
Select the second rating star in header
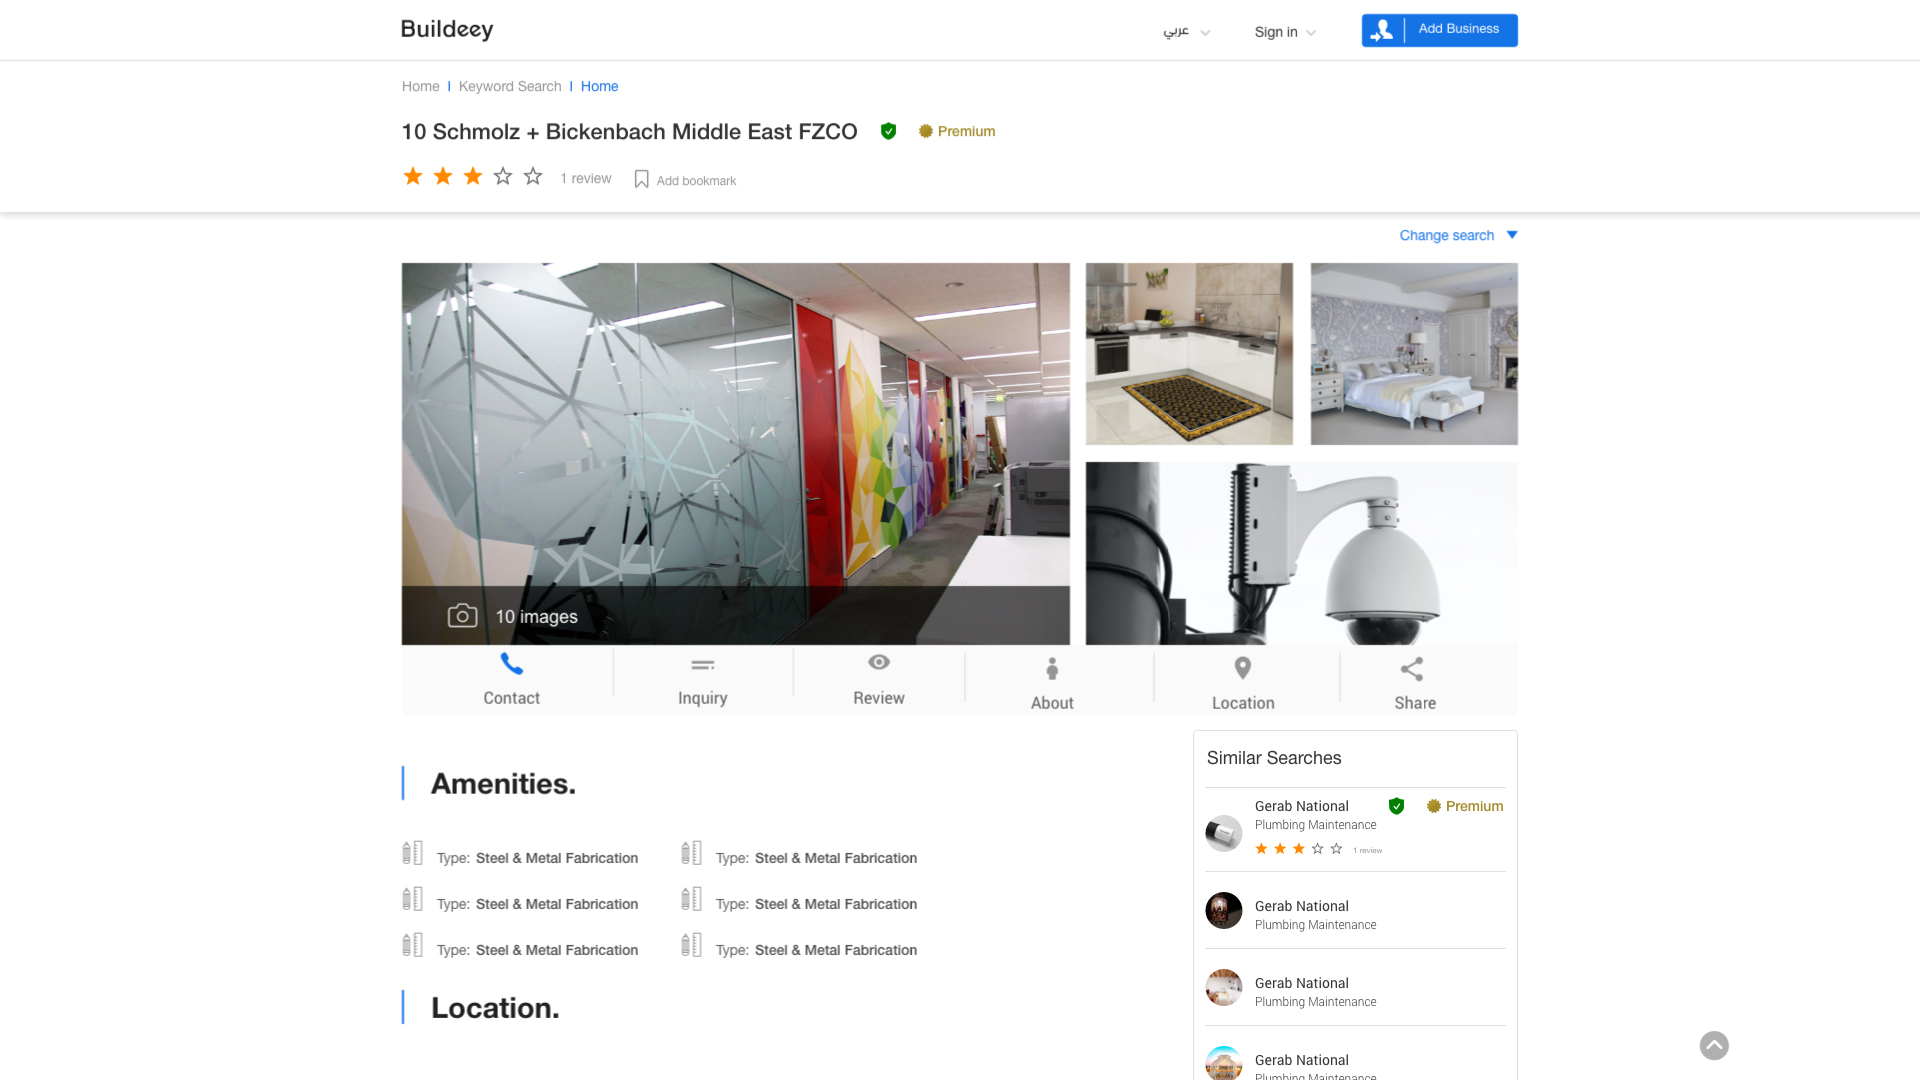point(443,177)
